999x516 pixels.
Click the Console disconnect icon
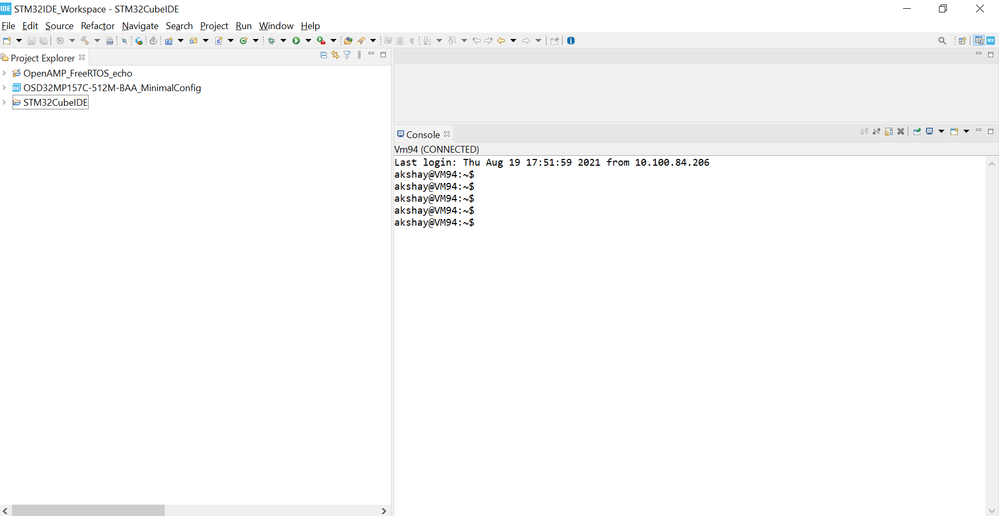(x=877, y=131)
